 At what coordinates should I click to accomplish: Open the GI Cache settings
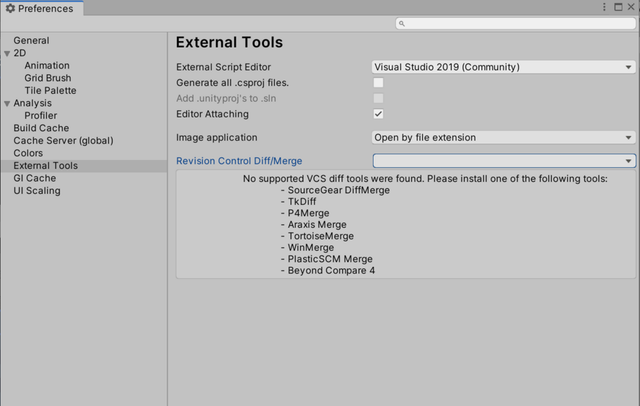click(35, 178)
